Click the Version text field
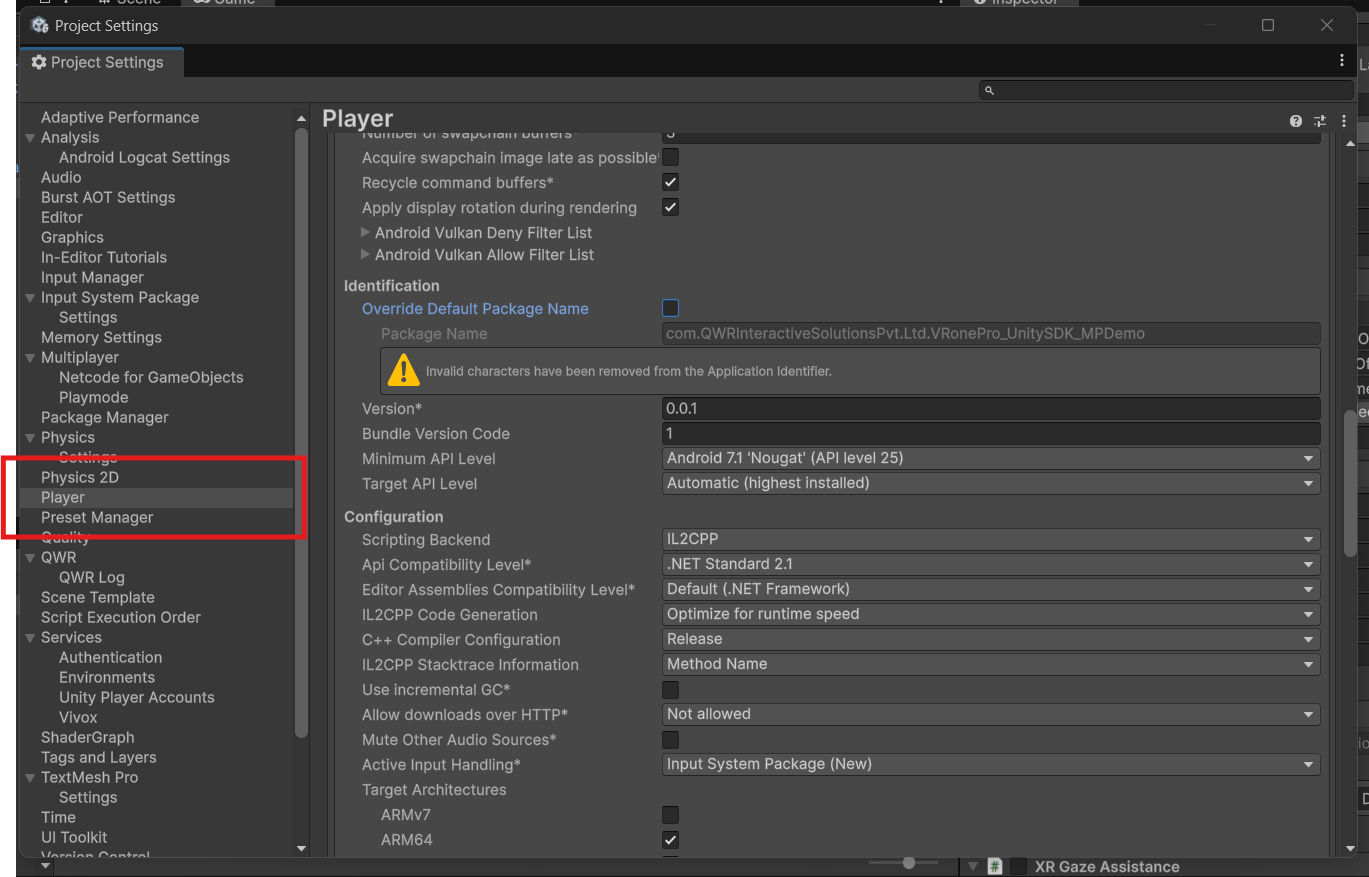This screenshot has width=1369, height=877. [x=991, y=408]
